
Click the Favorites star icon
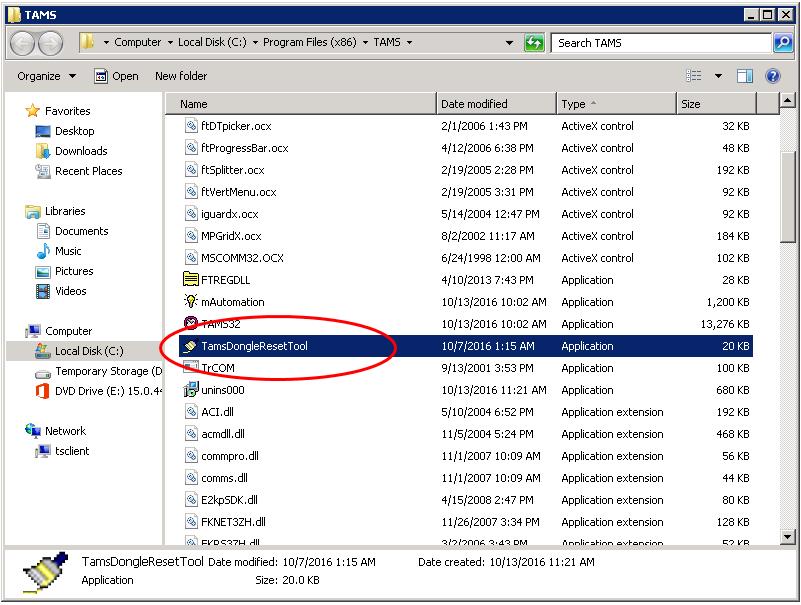pyautogui.click(x=33, y=110)
